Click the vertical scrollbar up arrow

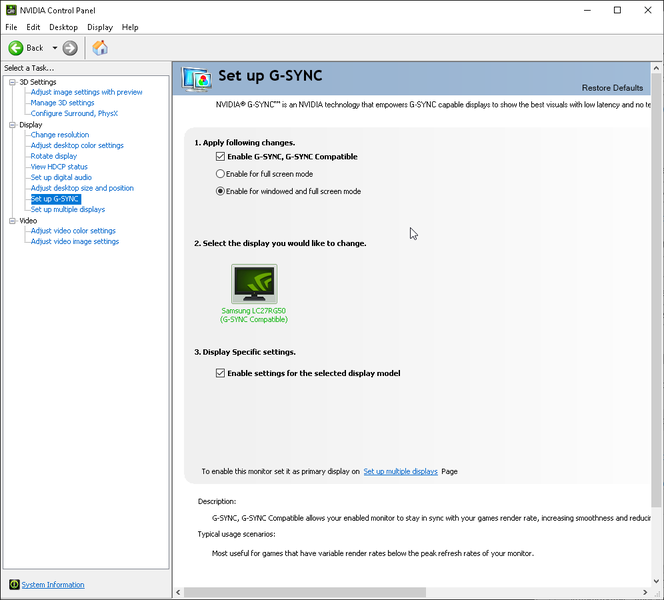pyautogui.click(x=656, y=68)
